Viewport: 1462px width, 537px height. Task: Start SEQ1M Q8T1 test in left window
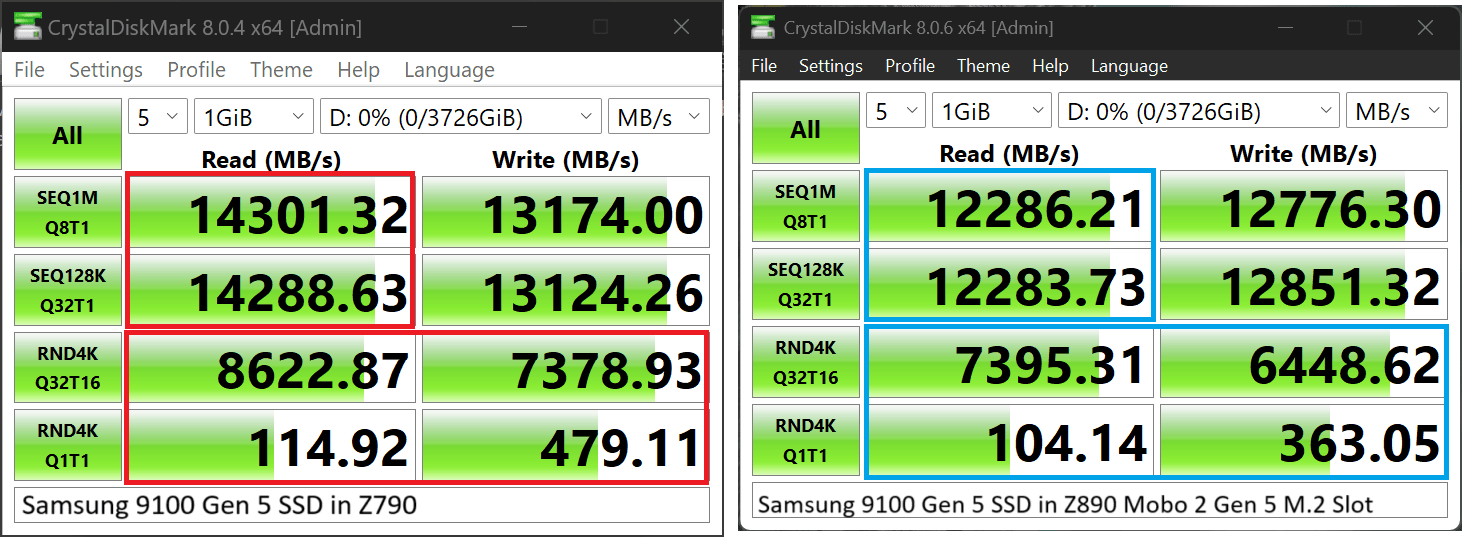point(68,213)
